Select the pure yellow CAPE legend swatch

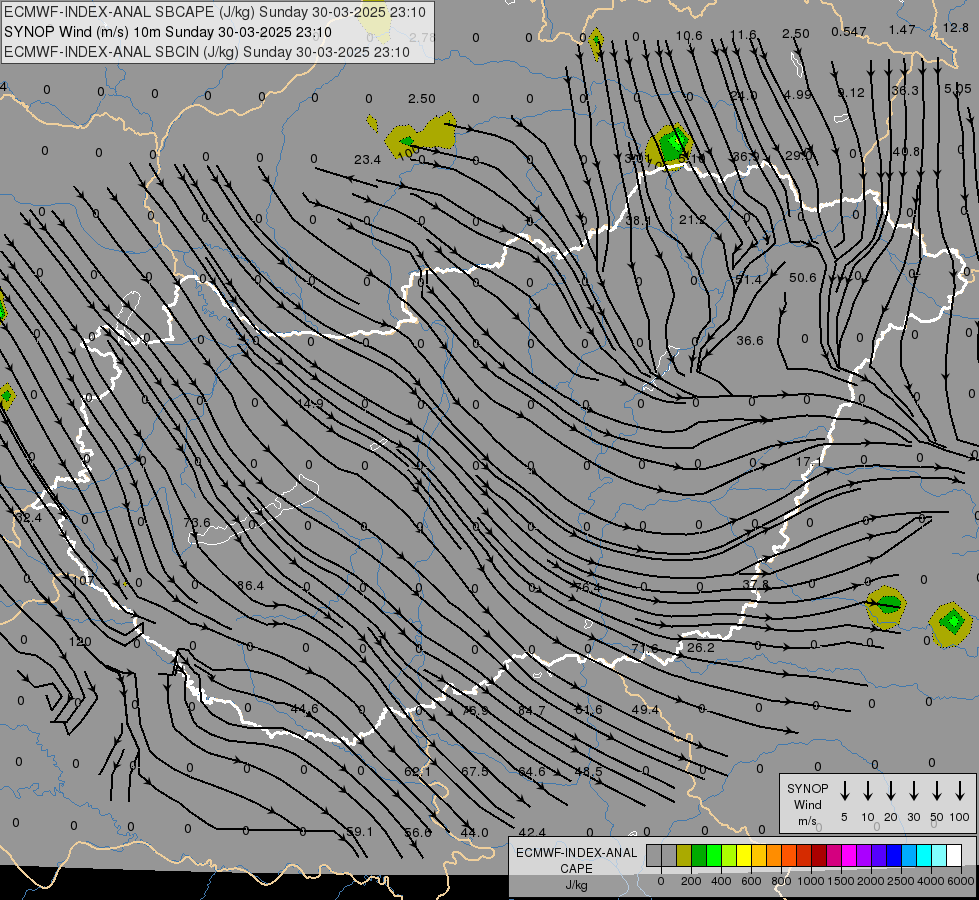(x=744, y=856)
